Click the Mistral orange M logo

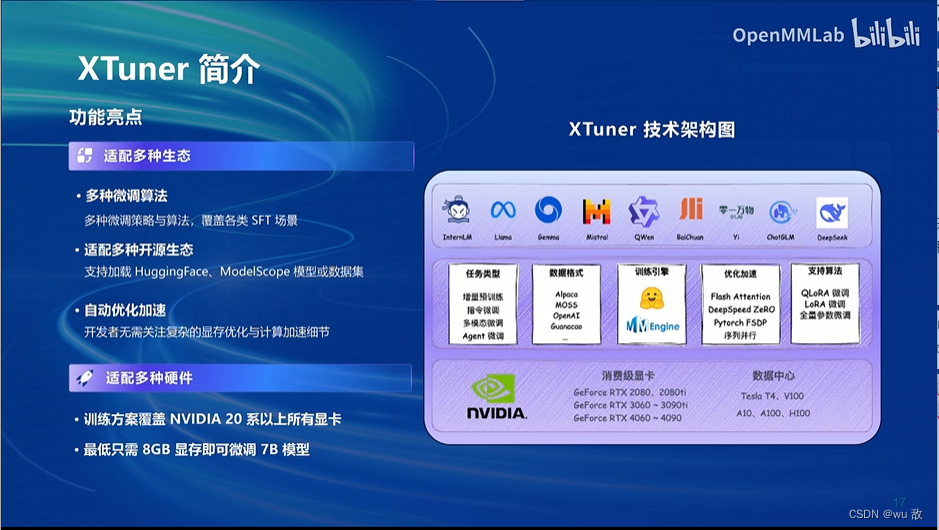point(596,211)
